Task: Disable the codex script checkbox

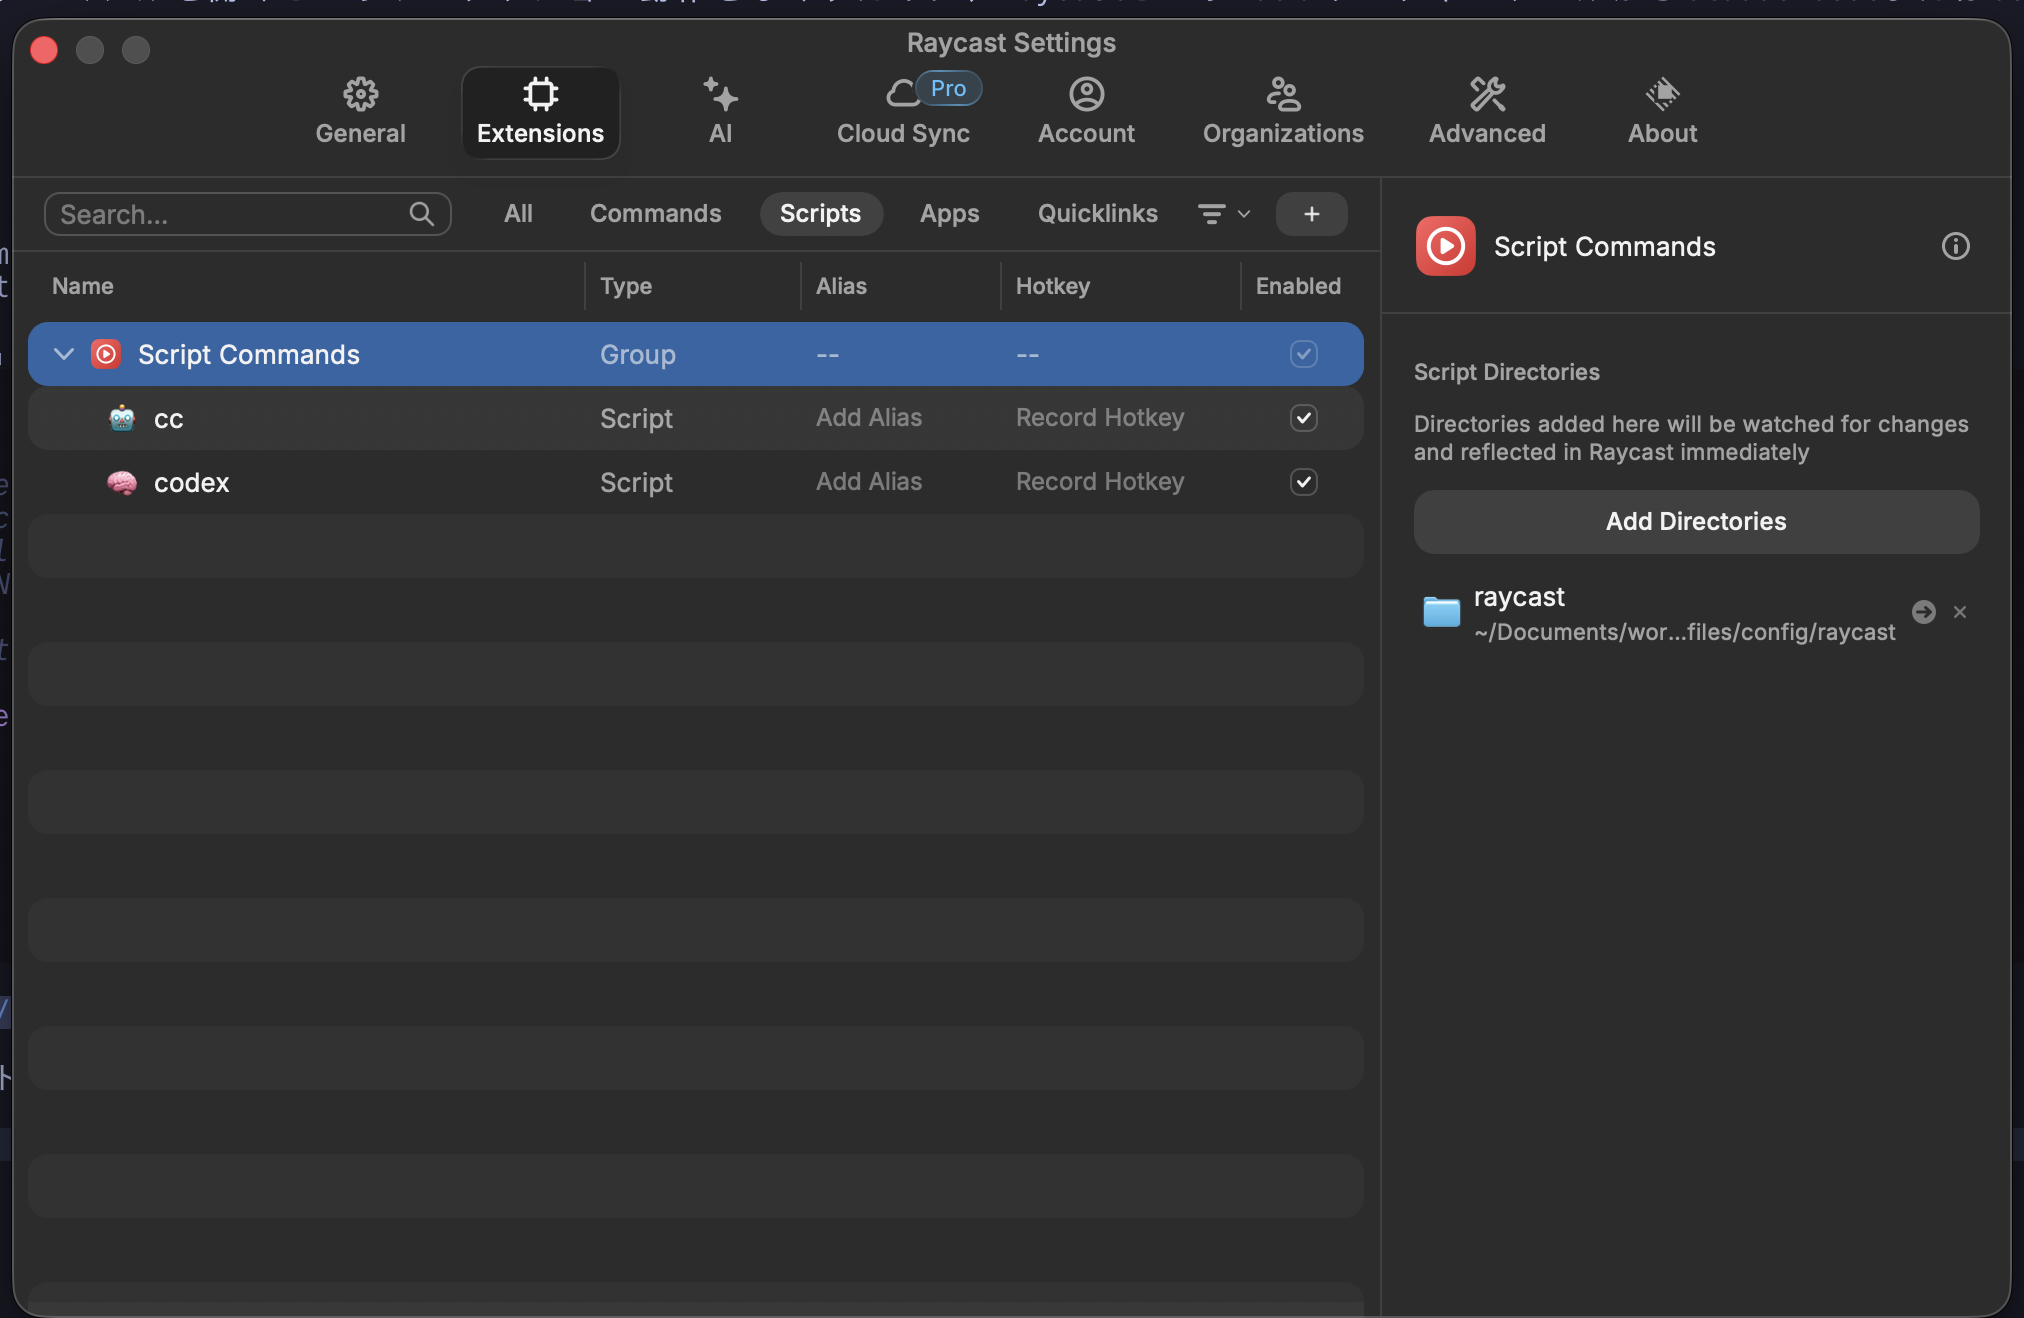Action: [1303, 482]
